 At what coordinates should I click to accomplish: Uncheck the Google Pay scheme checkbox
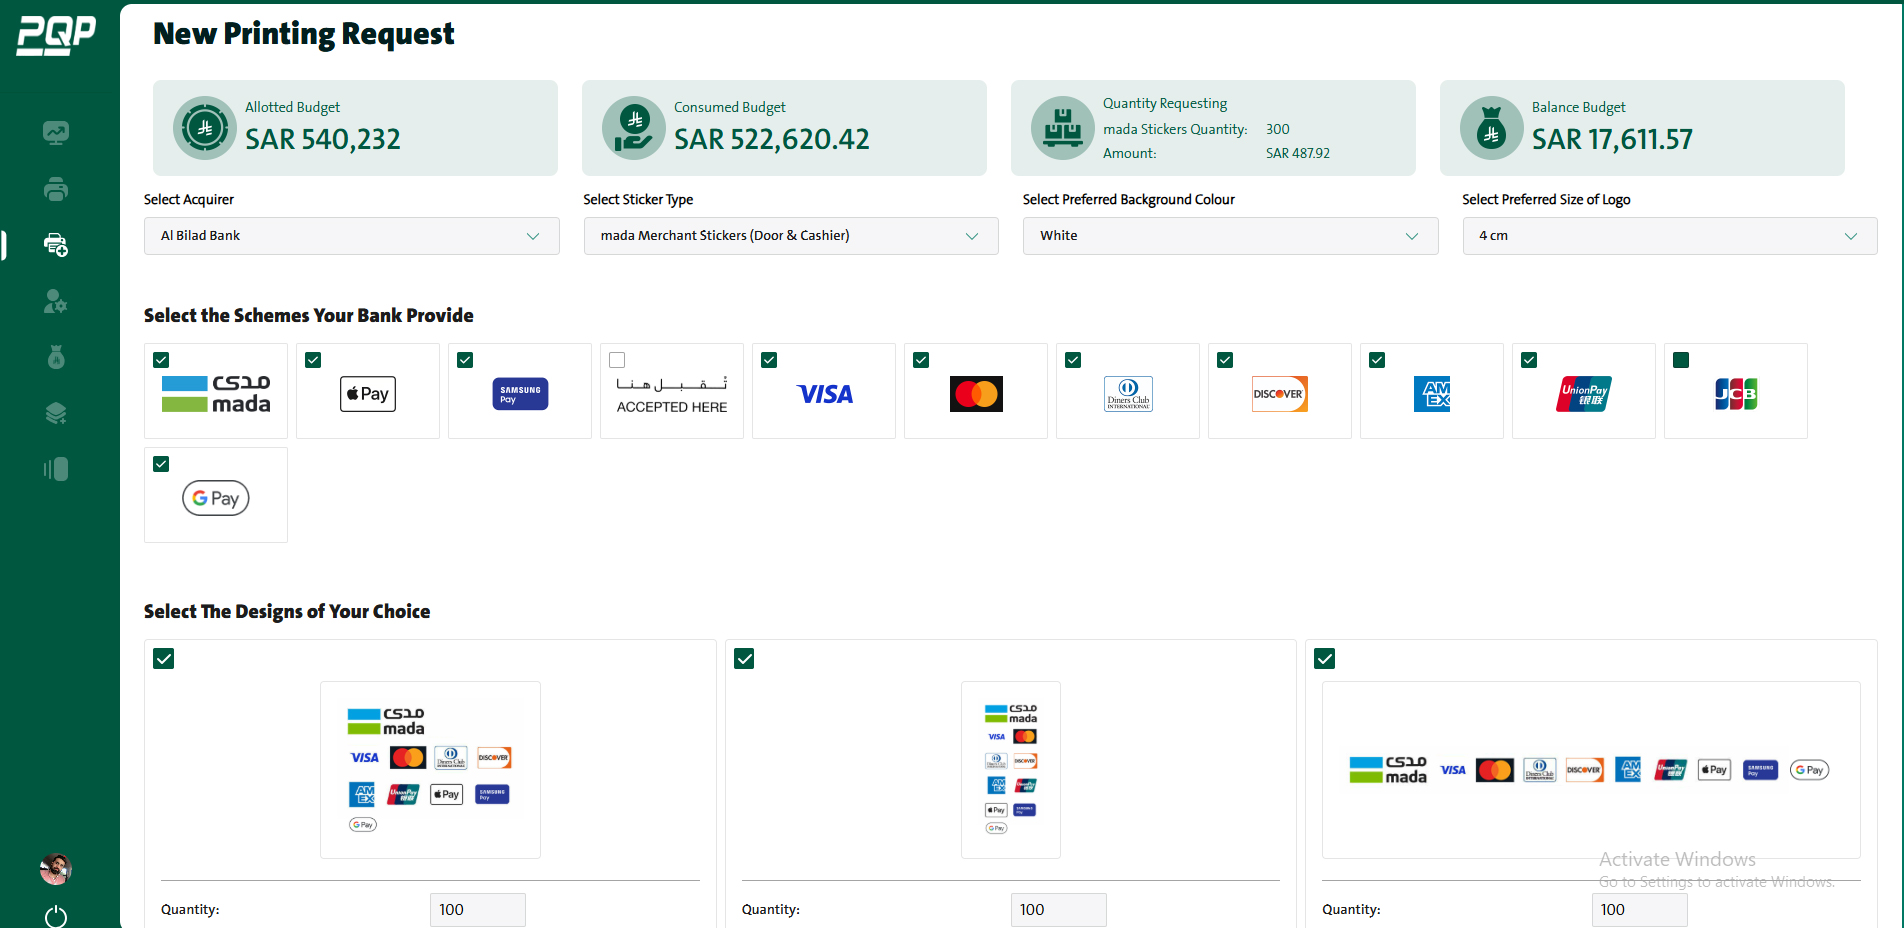pyautogui.click(x=161, y=463)
